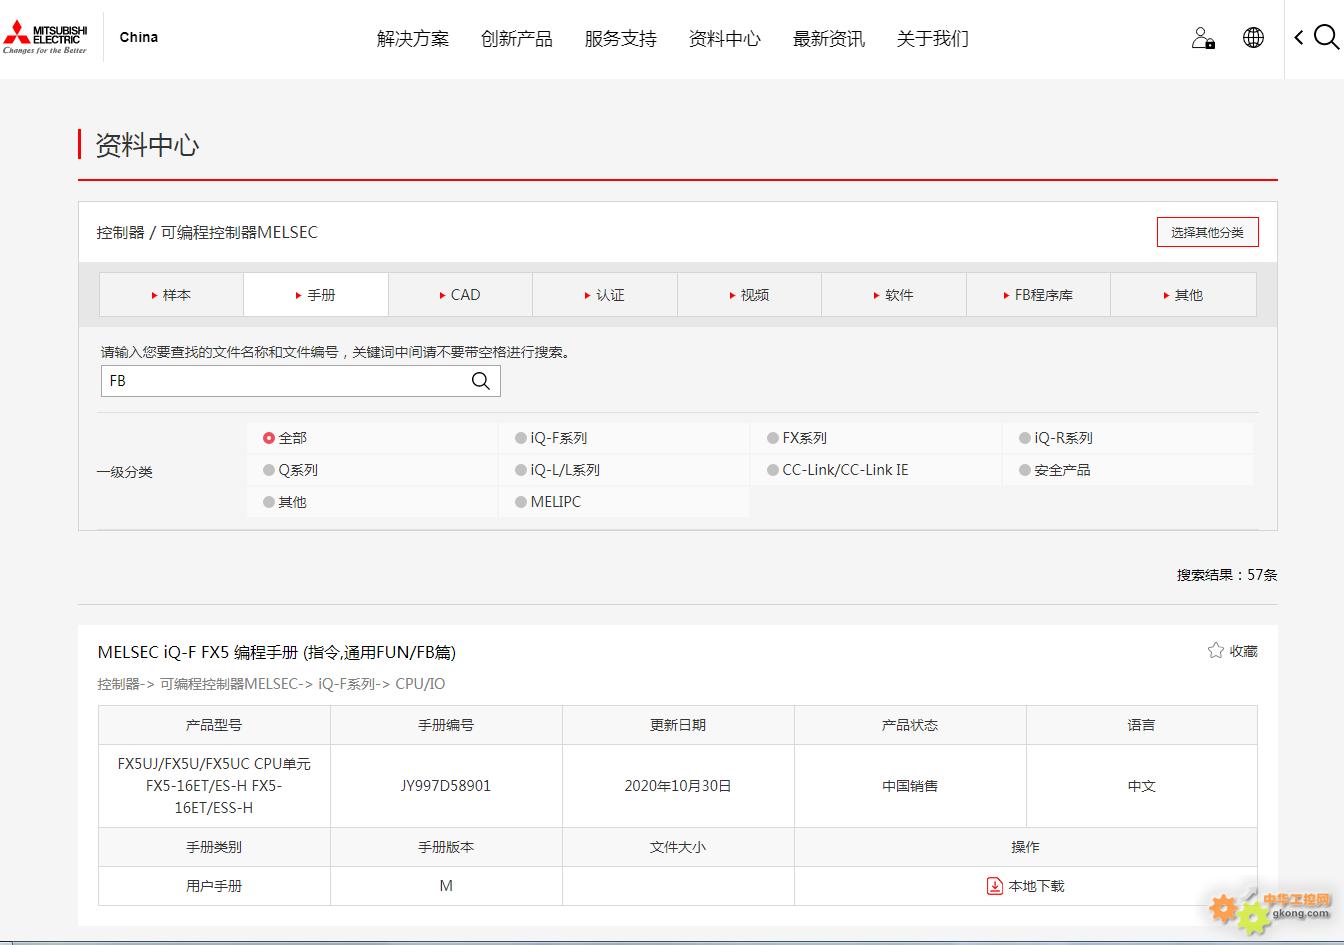The image size is (1344, 945).
Task: Select the iQ-R系列 radio option
Action: coord(1025,438)
